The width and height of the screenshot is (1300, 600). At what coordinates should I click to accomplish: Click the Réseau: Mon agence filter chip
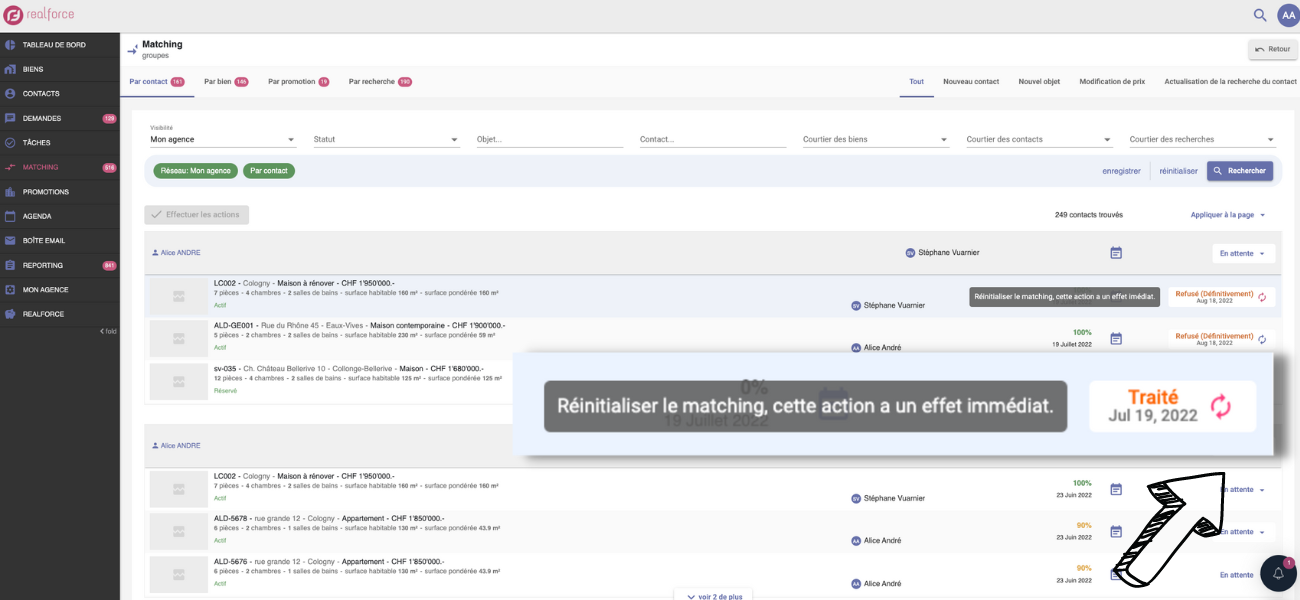coord(196,171)
